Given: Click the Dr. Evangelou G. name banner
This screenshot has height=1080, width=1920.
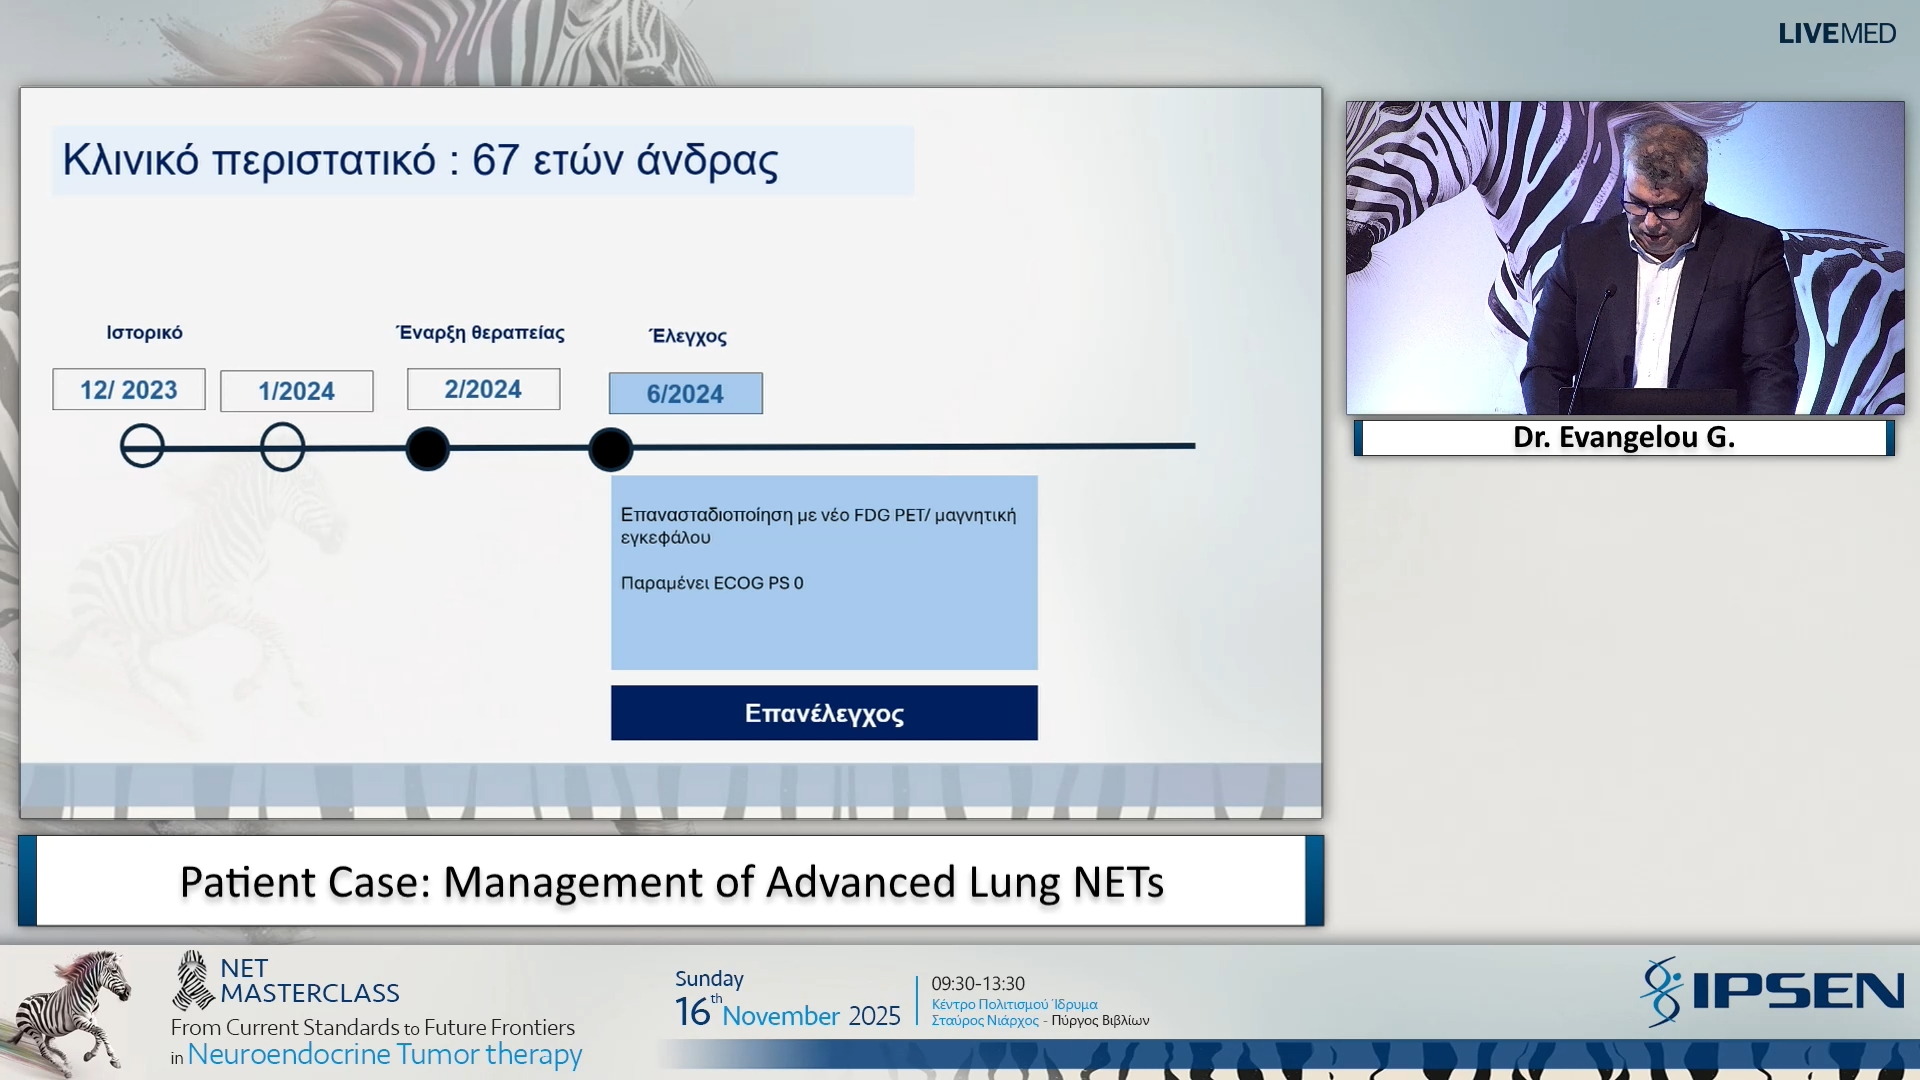Looking at the screenshot, I should [1623, 437].
